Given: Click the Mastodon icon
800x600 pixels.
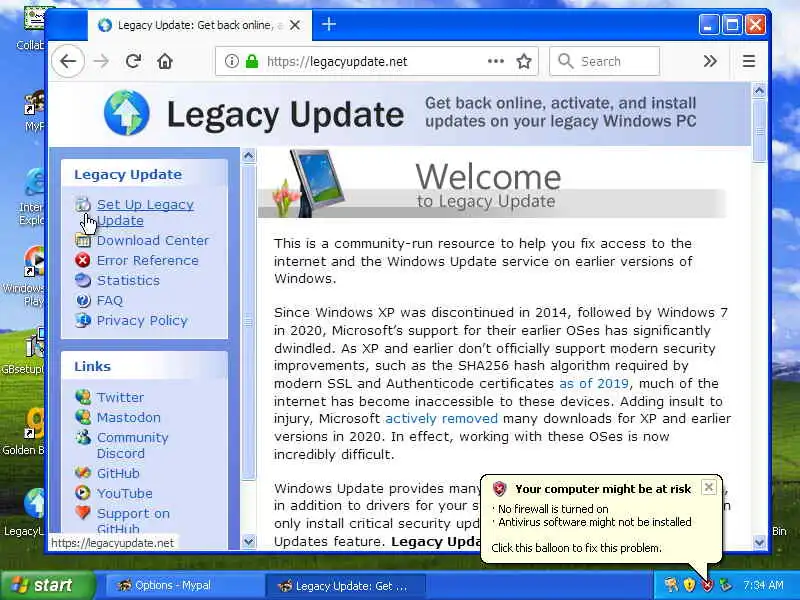Looking at the screenshot, I should coord(83,417).
